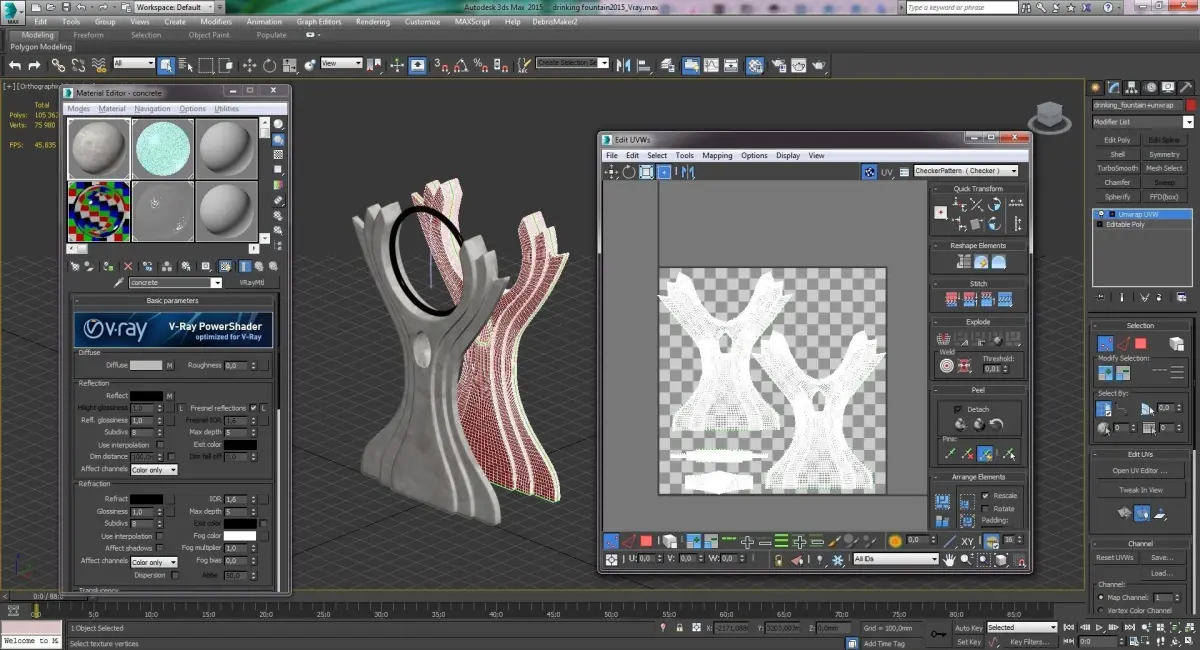Open the Modifier List dropdown
Image resolution: width=1200 pixels, height=650 pixels.
tap(1142, 122)
